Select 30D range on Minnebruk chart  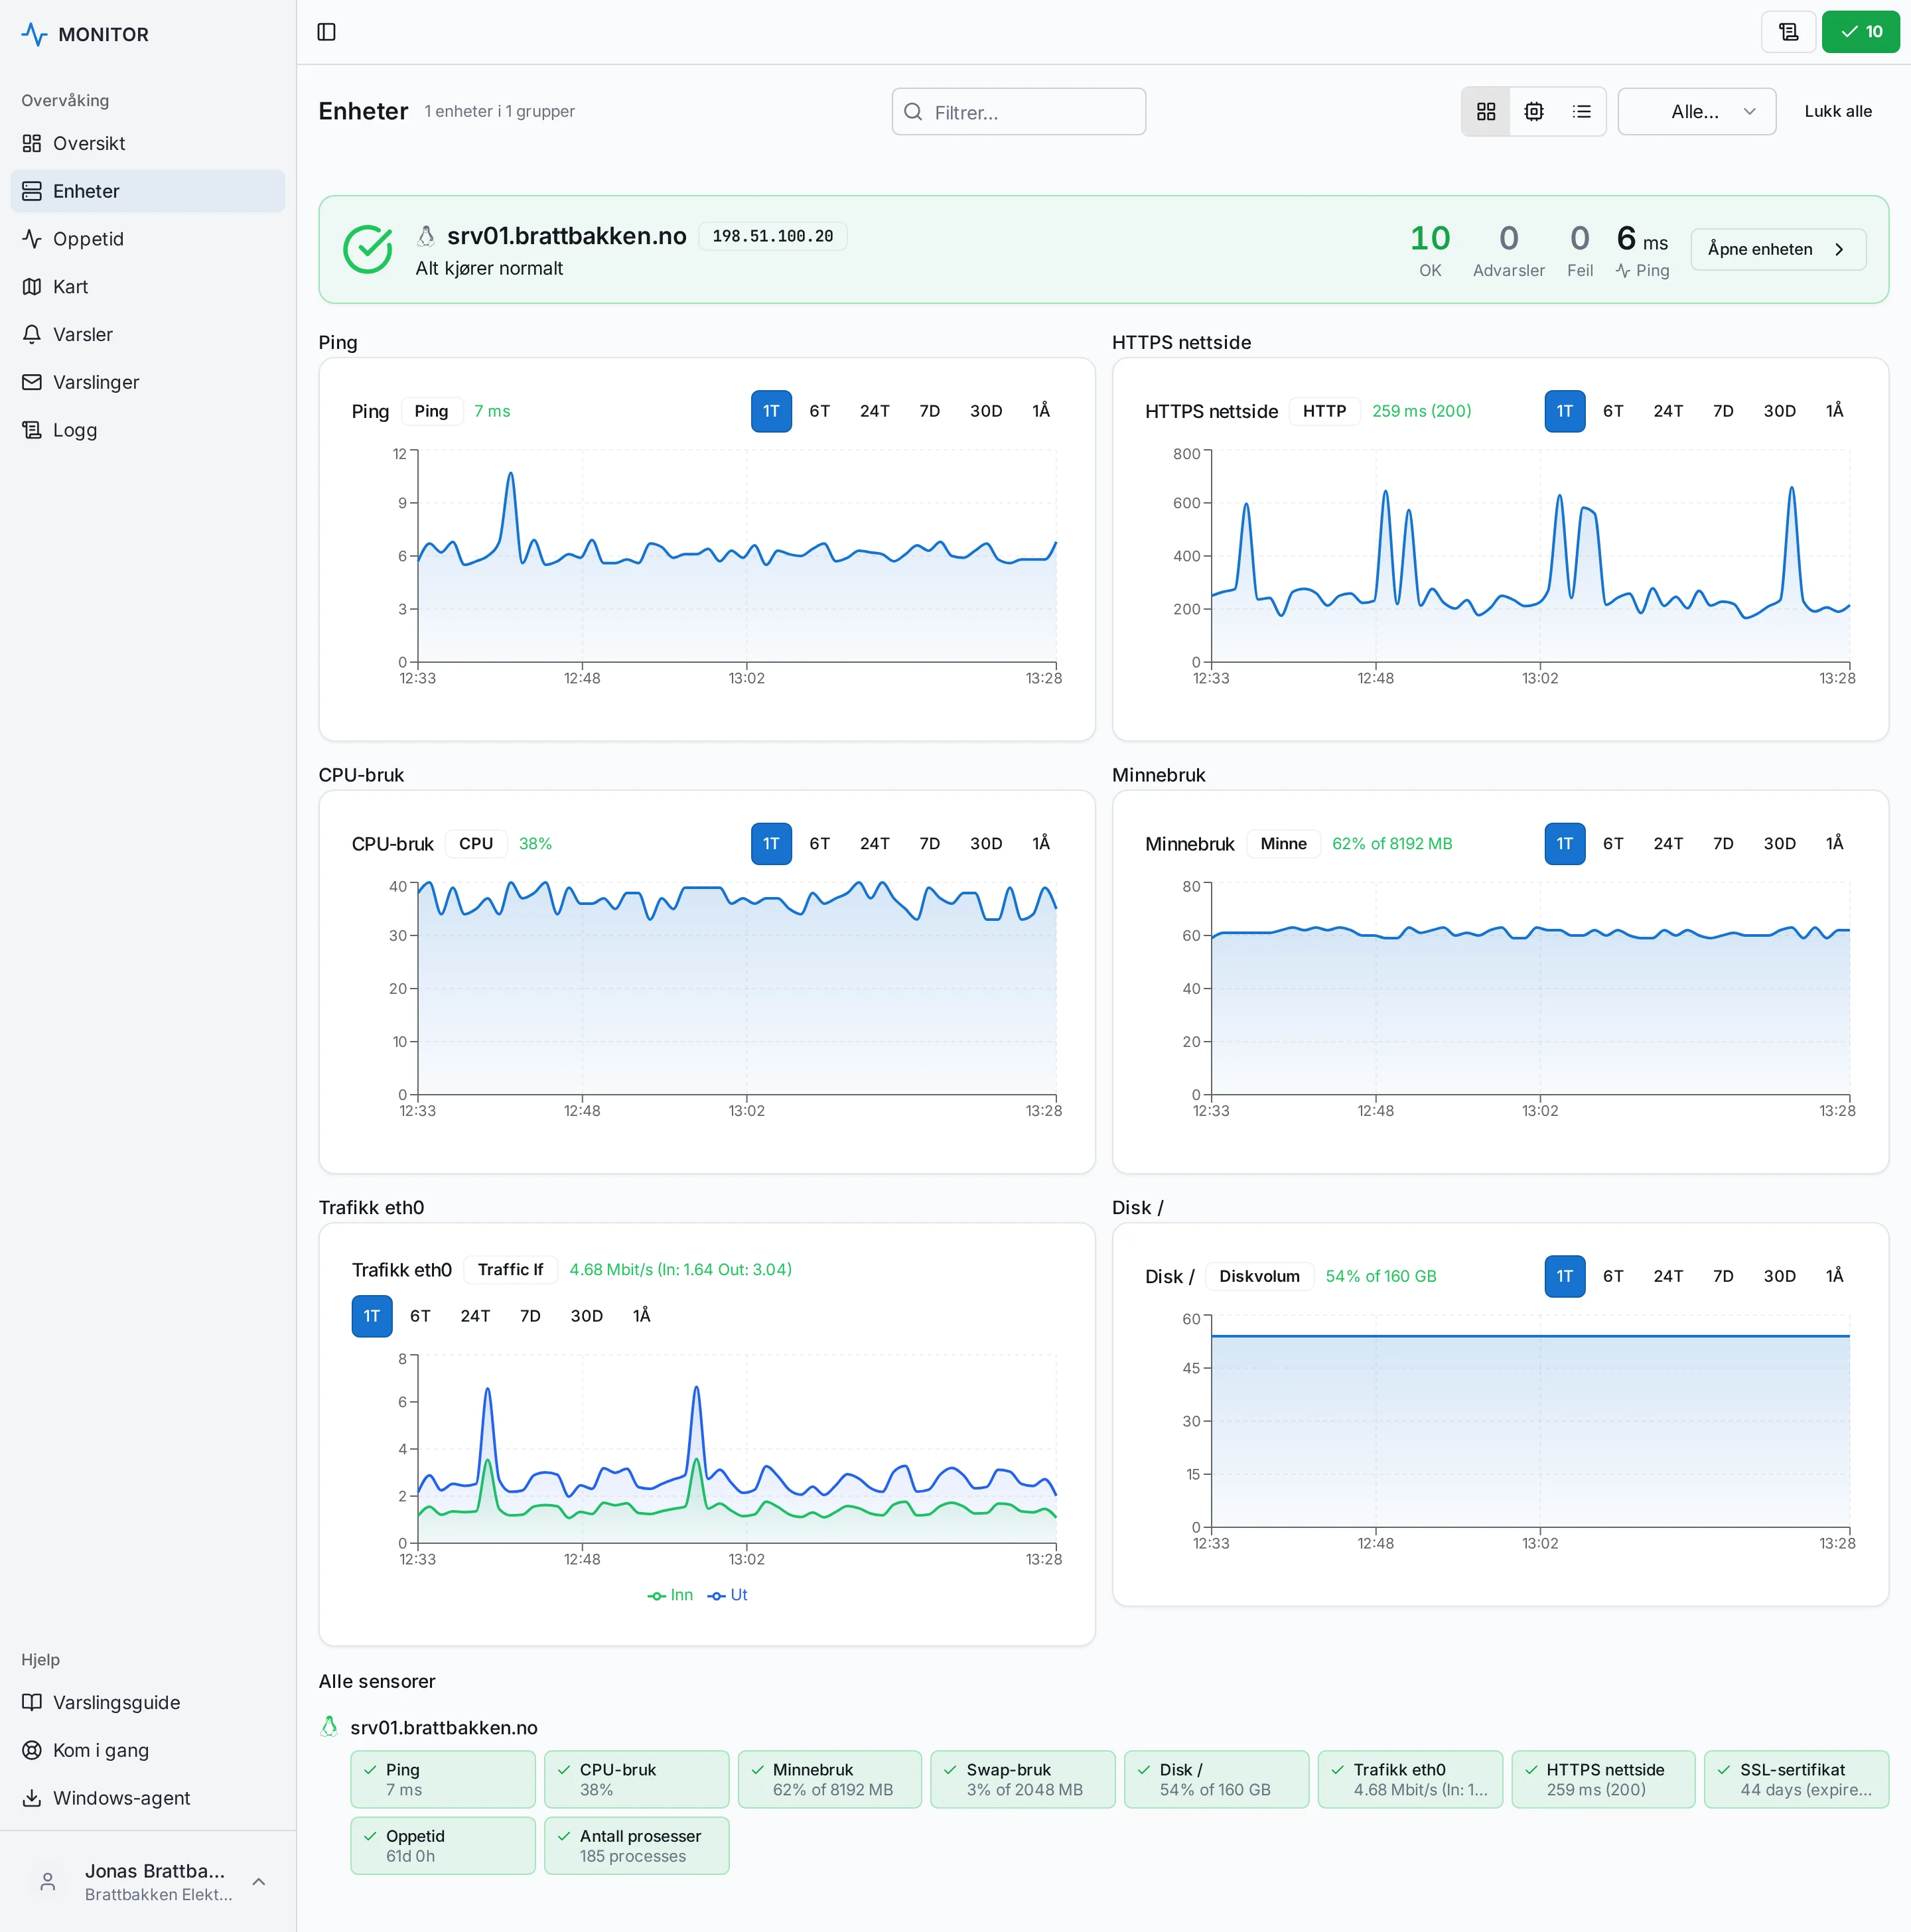[1779, 844]
